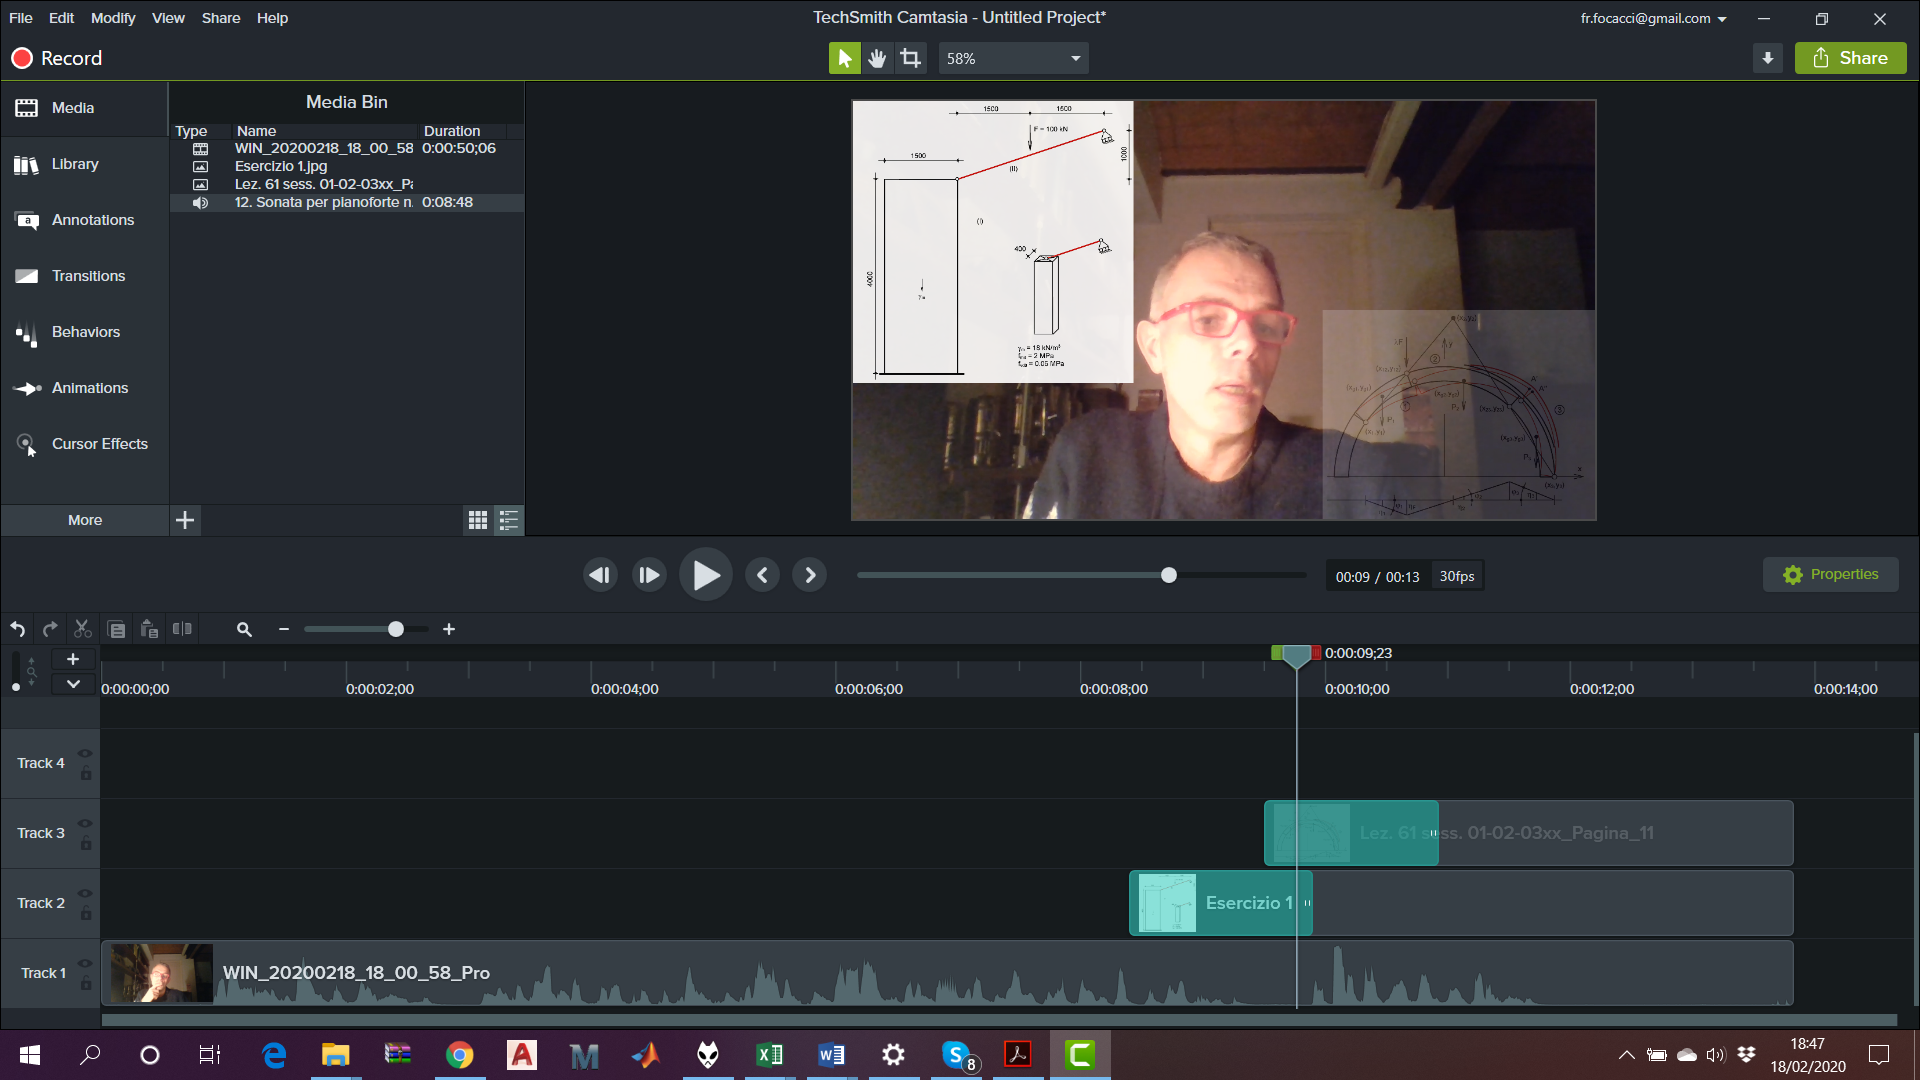Open Camtasia from the Windows taskbar
The width and height of the screenshot is (1920, 1080).
tap(1080, 1055)
